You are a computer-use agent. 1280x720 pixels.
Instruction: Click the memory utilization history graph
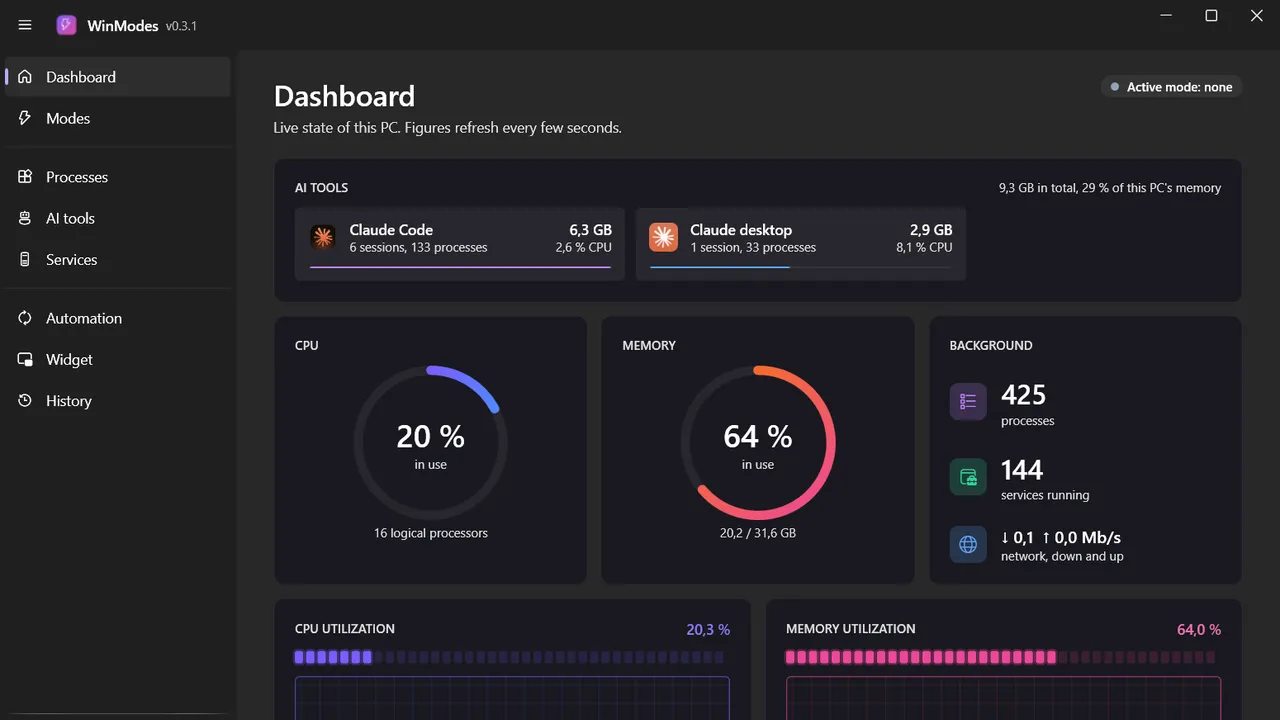click(1004, 698)
